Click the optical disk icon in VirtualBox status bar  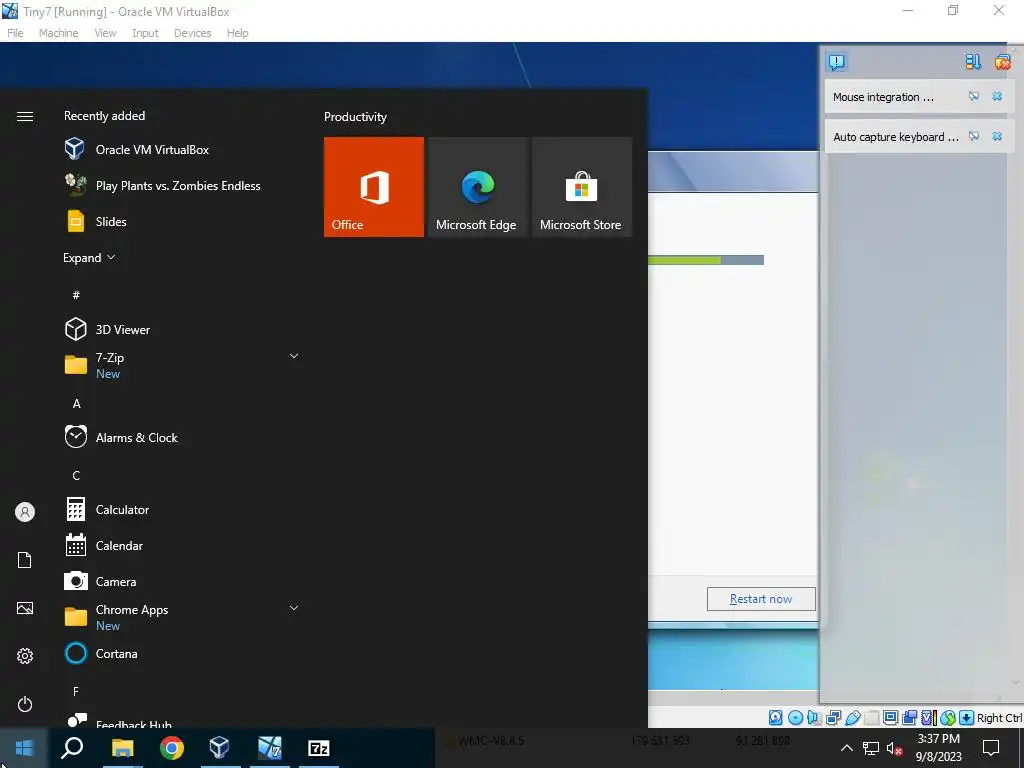[795, 718]
